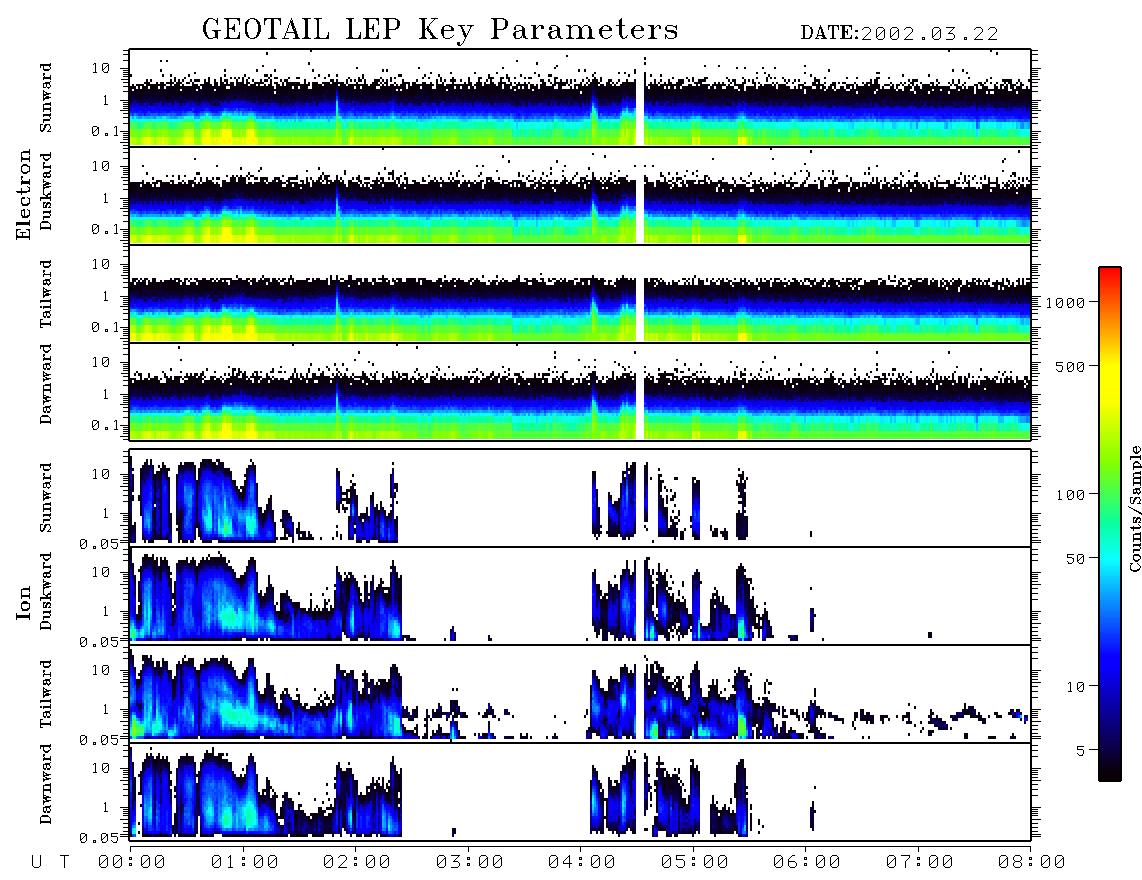Click the "GEOTAIL LEP Key Parameters" title

point(440,30)
